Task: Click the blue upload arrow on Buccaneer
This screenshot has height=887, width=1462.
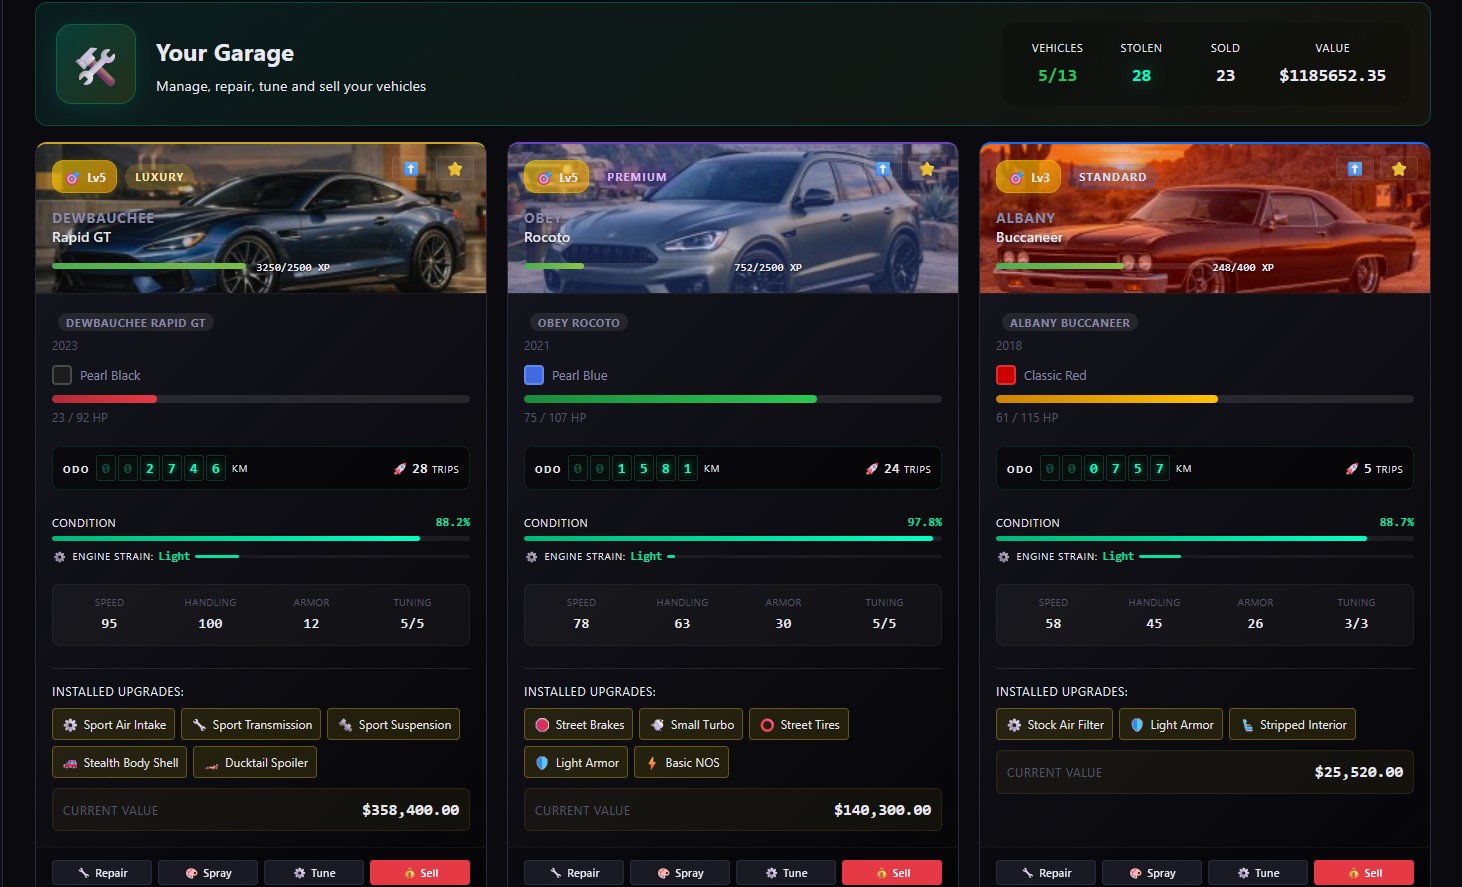Action: coord(1355,169)
